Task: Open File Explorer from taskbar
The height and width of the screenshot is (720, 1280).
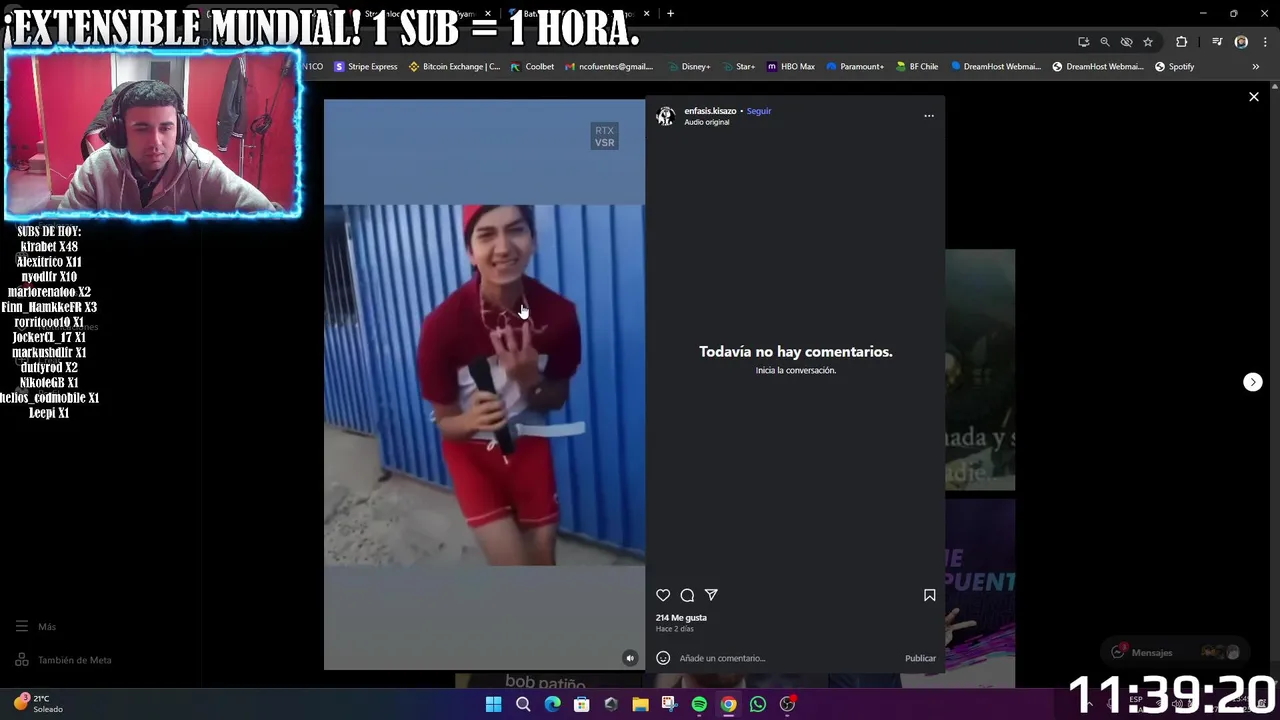Action: pyautogui.click(x=640, y=704)
